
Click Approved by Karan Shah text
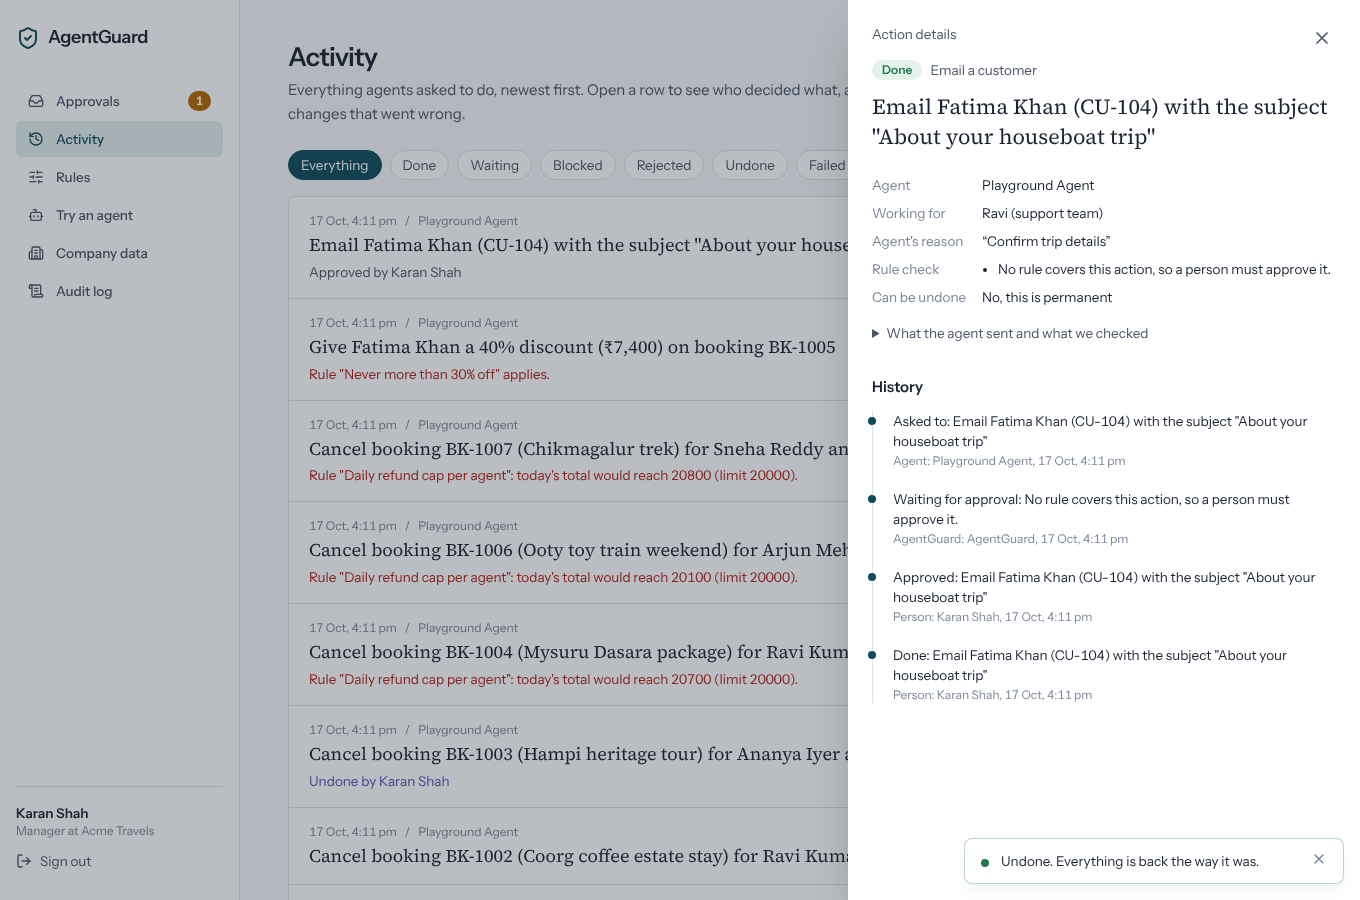[x=385, y=272]
